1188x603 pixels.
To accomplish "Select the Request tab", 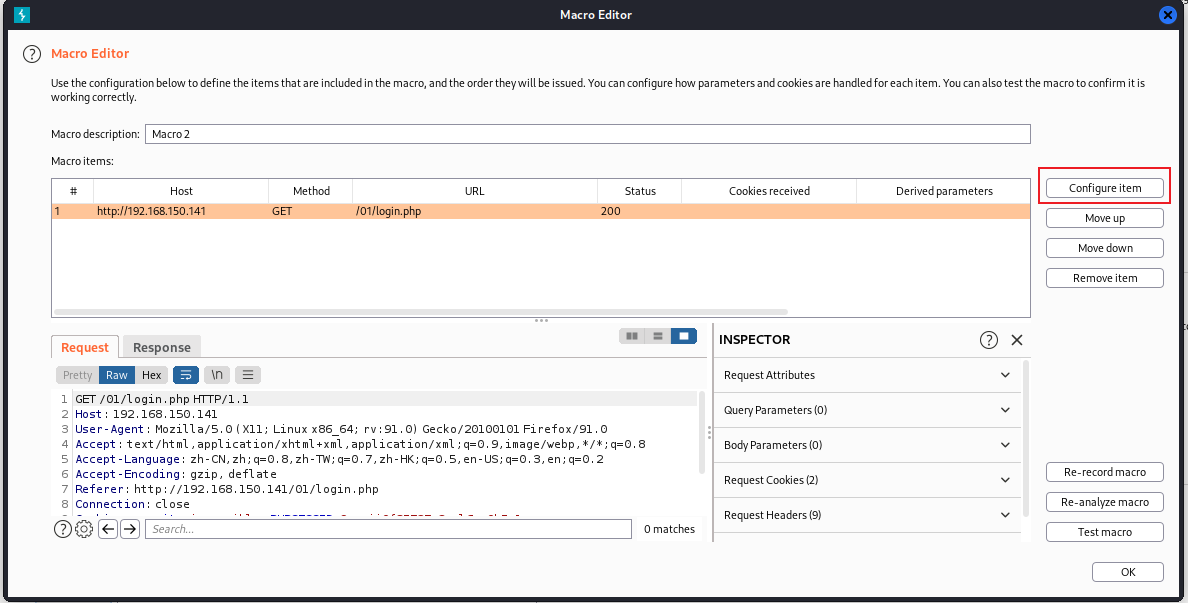I will (x=85, y=347).
